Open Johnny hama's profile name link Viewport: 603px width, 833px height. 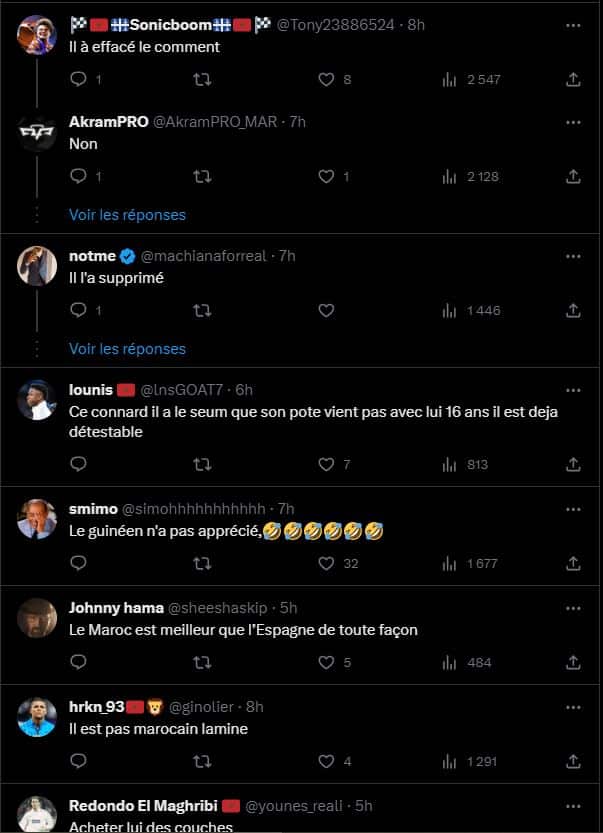point(108,607)
